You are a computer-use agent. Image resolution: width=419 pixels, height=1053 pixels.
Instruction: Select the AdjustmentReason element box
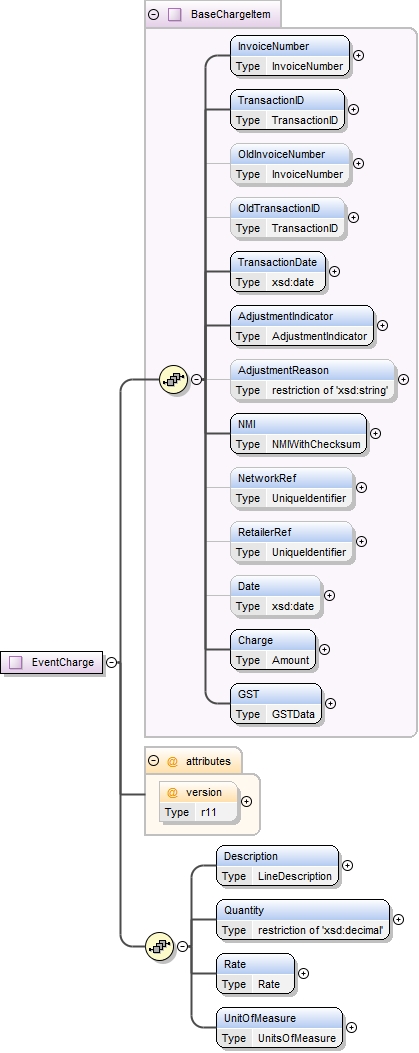312,380
